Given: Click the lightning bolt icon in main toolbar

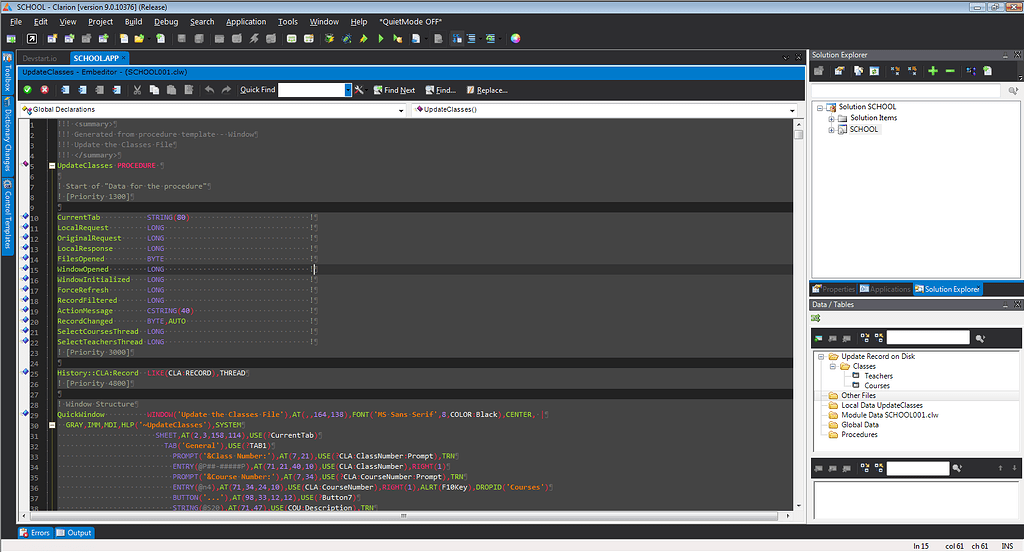Looking at the screenshot, I should click(254, 39).
